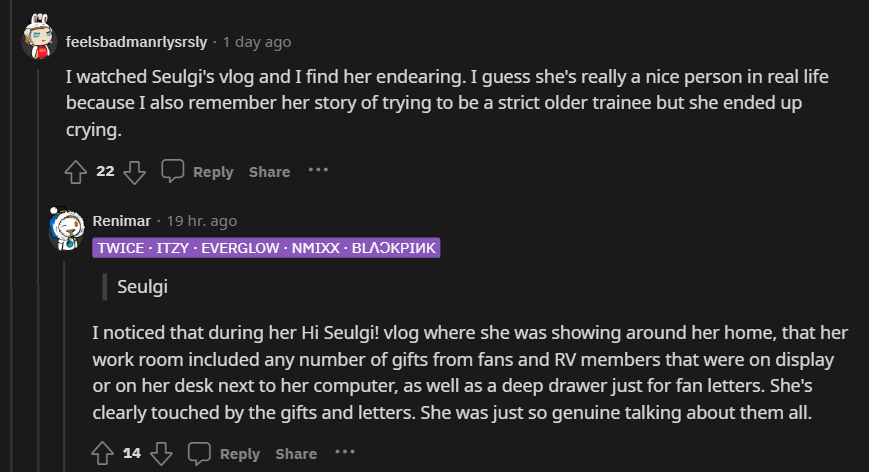Upvote Renimar's comment

[x=102, y=454]
